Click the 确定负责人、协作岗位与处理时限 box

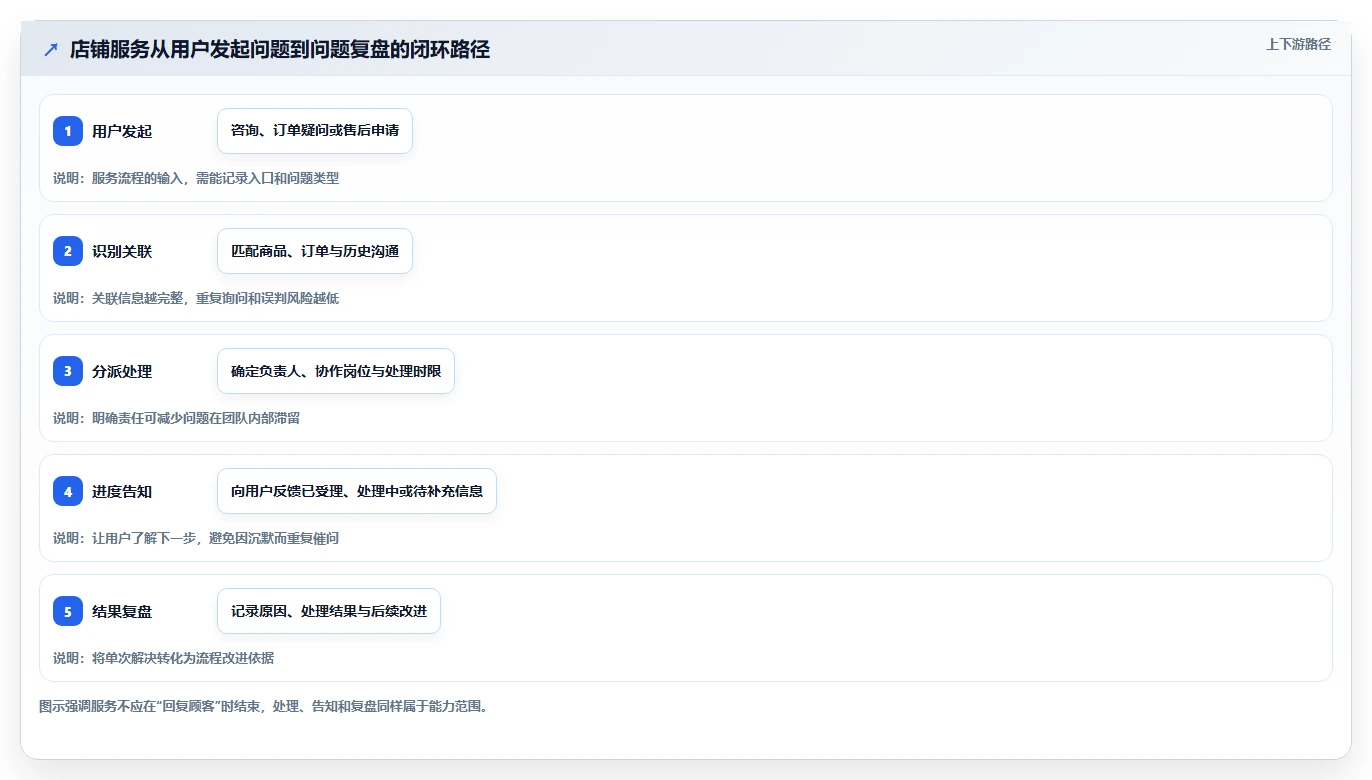coord(336,371)
